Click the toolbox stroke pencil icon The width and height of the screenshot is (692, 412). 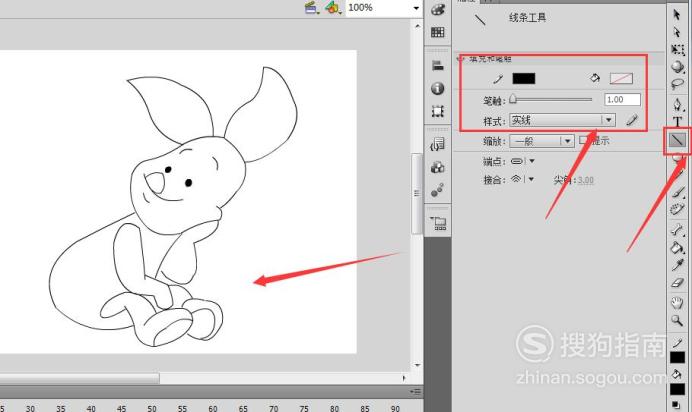tap(677, 343)
